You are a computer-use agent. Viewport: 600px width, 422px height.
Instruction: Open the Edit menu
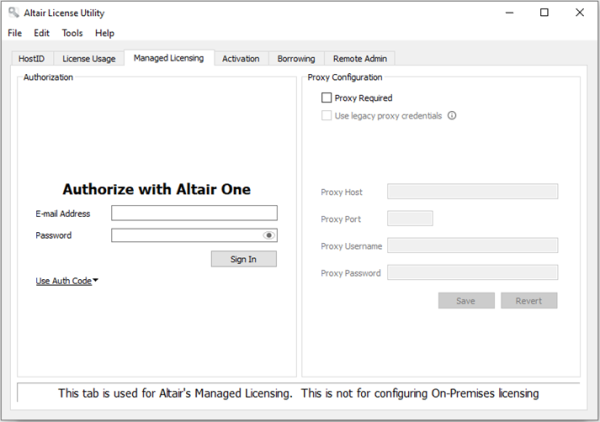point(41,33)
